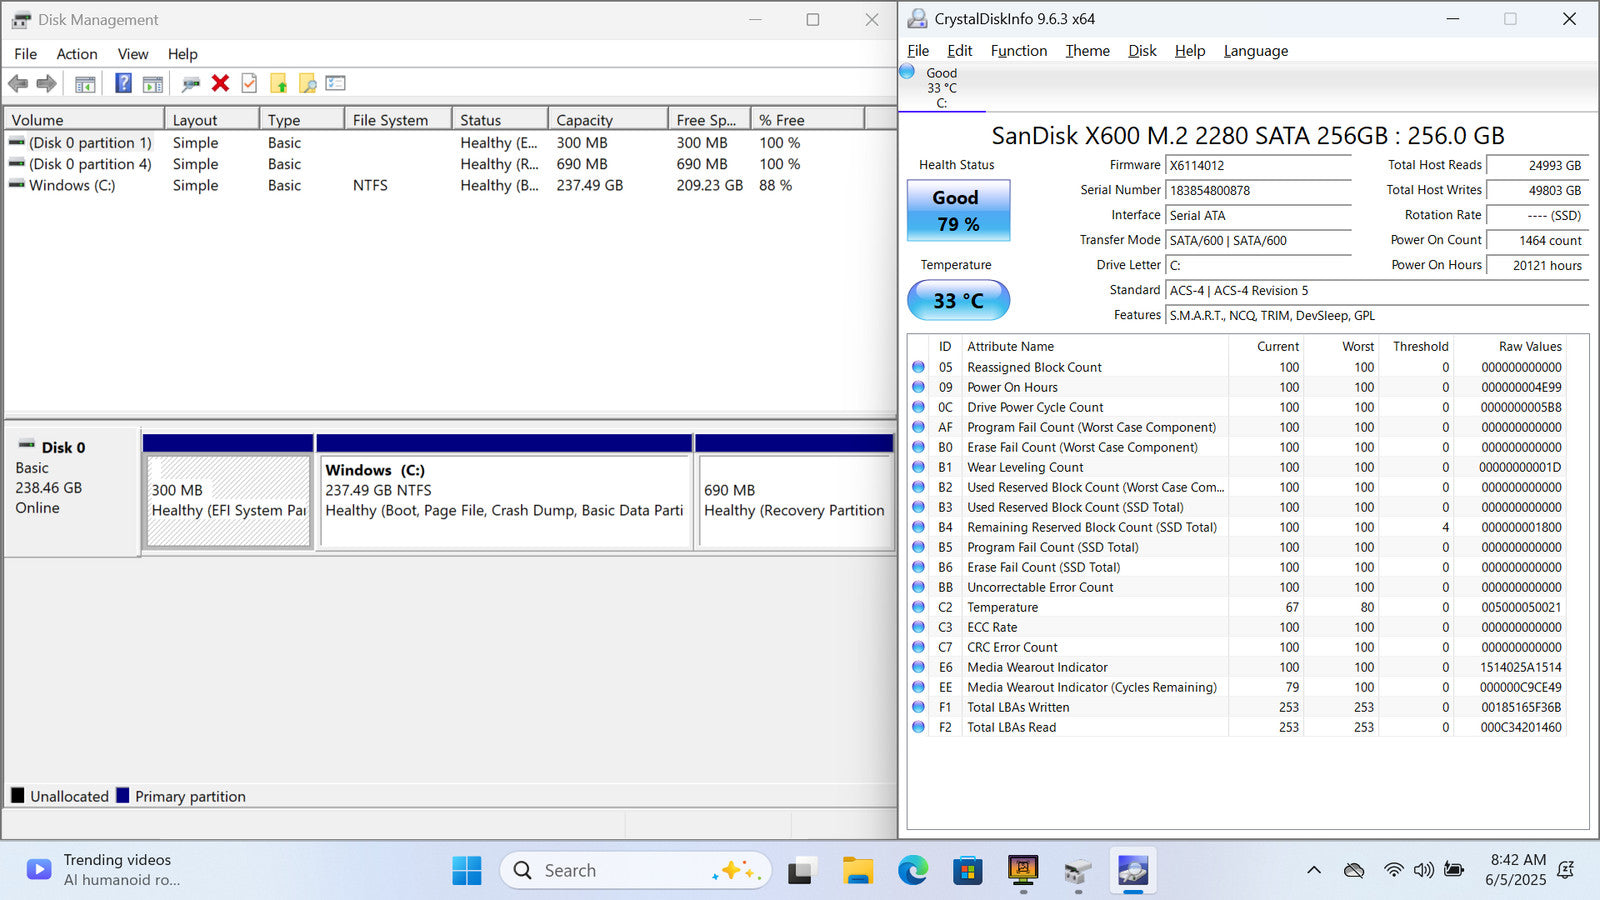Click the Forward arrow in Disk Management toolbar
This screenshot has width=1600, height=900.
click(46, 84)
